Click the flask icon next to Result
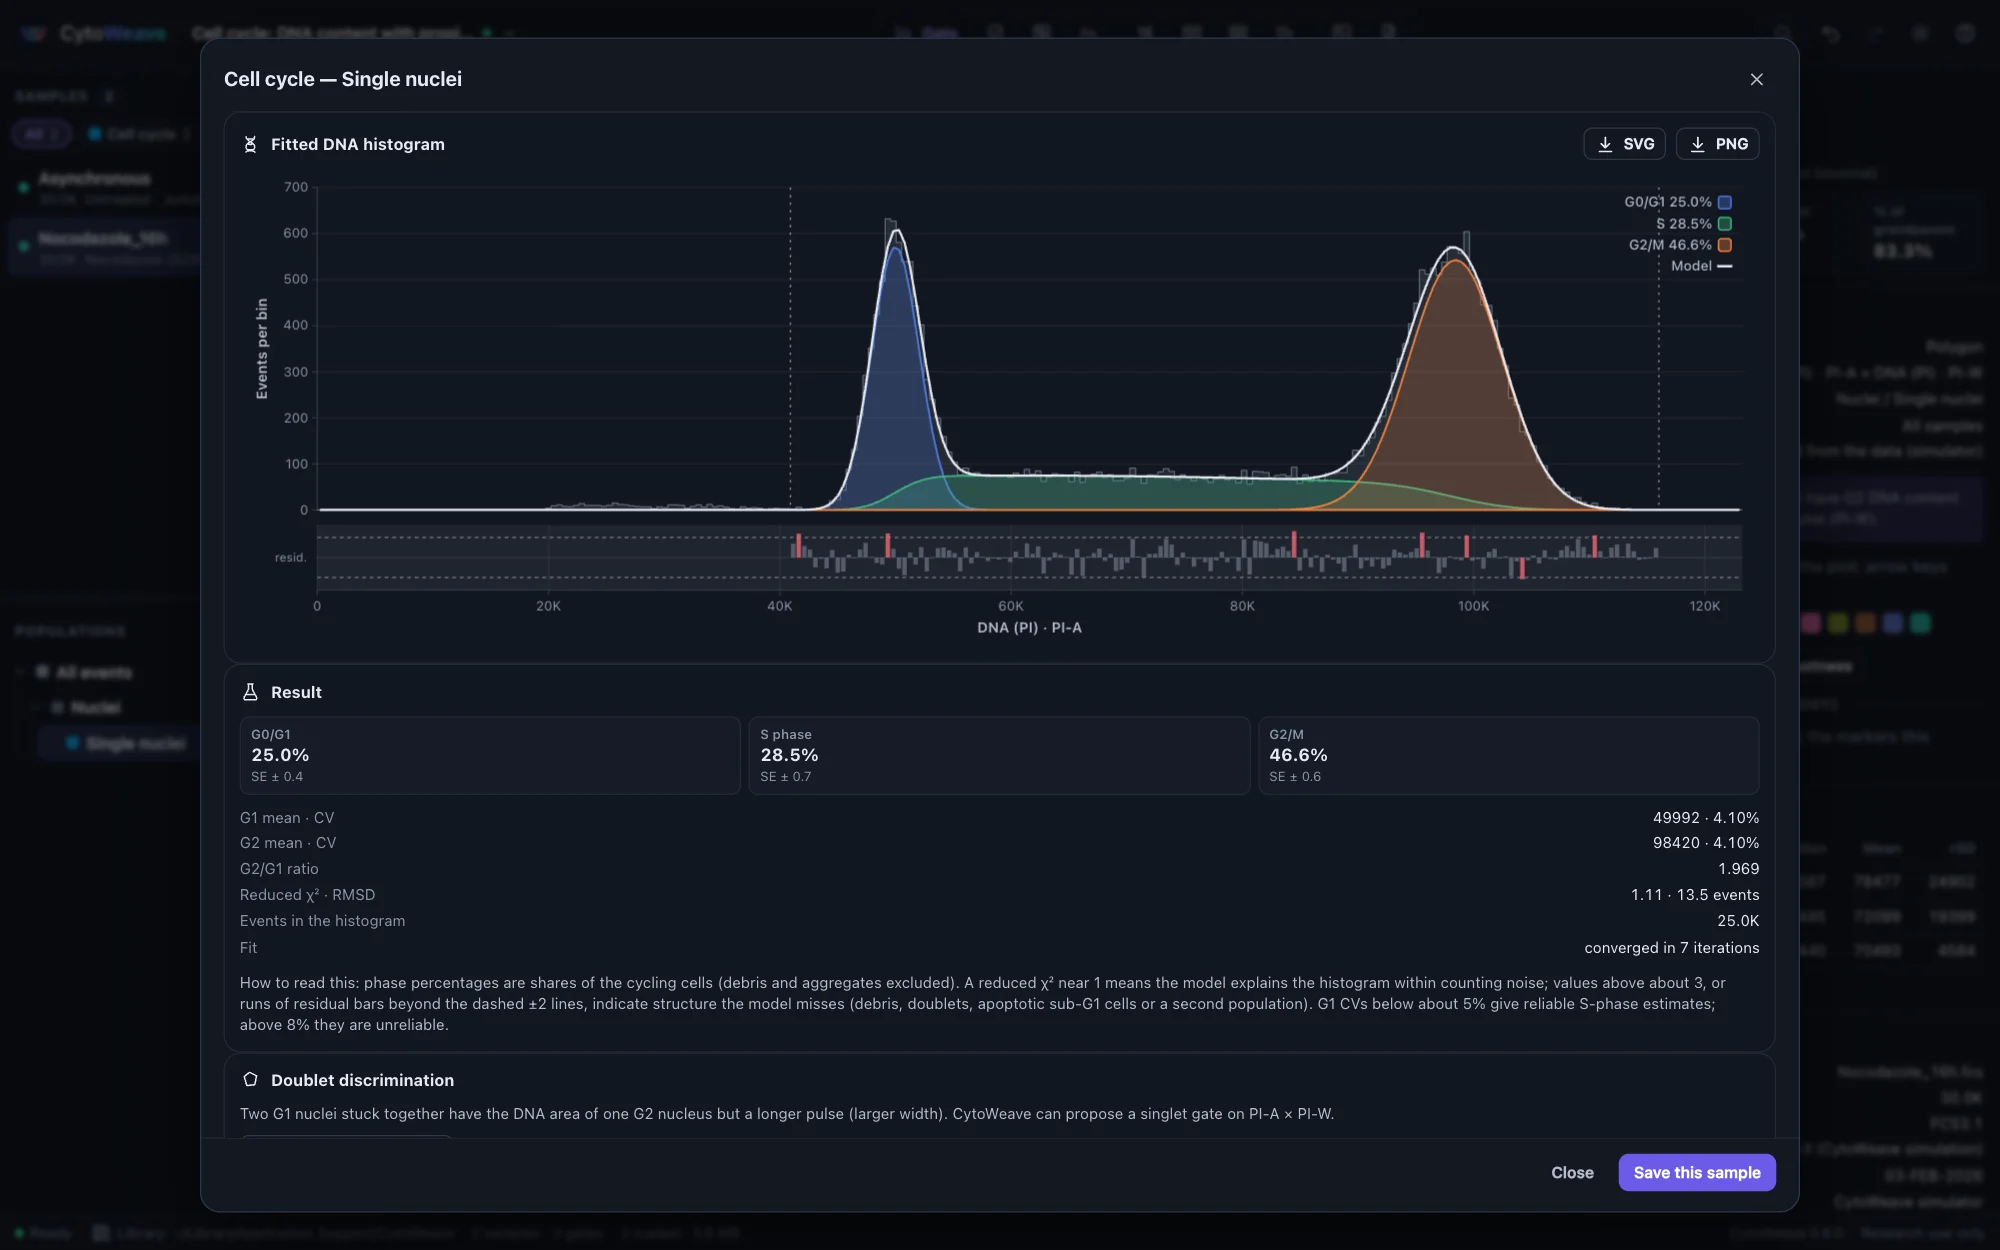 click(x=250, y=692)
